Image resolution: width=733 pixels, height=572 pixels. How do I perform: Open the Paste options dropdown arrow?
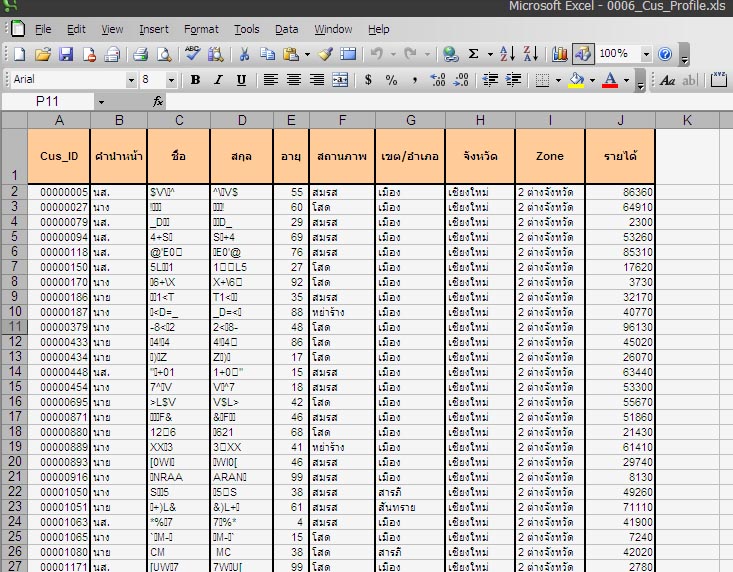pos(307,55)
